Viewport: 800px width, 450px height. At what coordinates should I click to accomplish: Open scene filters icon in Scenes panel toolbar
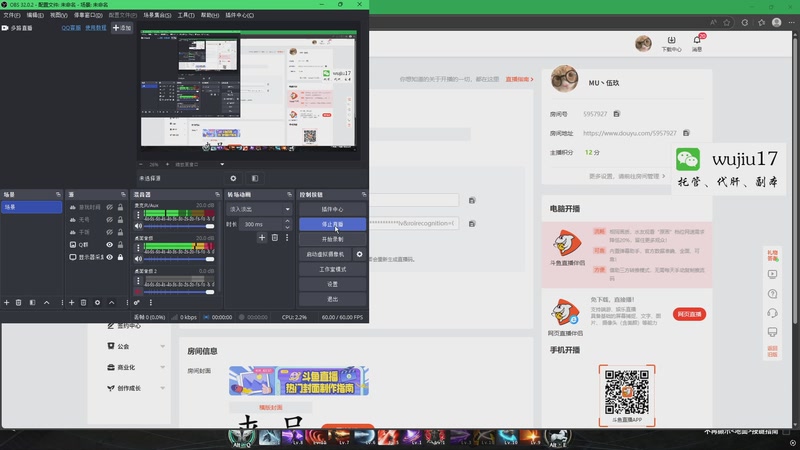(32, 303)
